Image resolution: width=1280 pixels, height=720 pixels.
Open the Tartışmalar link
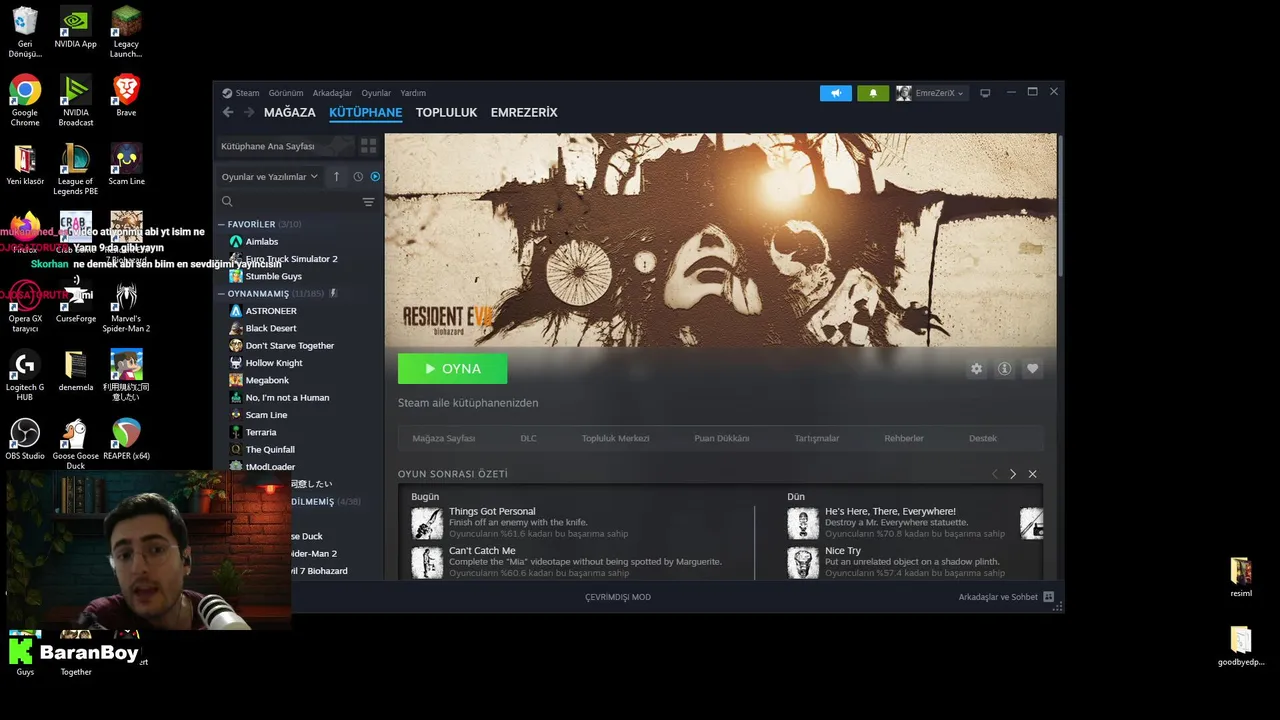(x=817, y=438)
